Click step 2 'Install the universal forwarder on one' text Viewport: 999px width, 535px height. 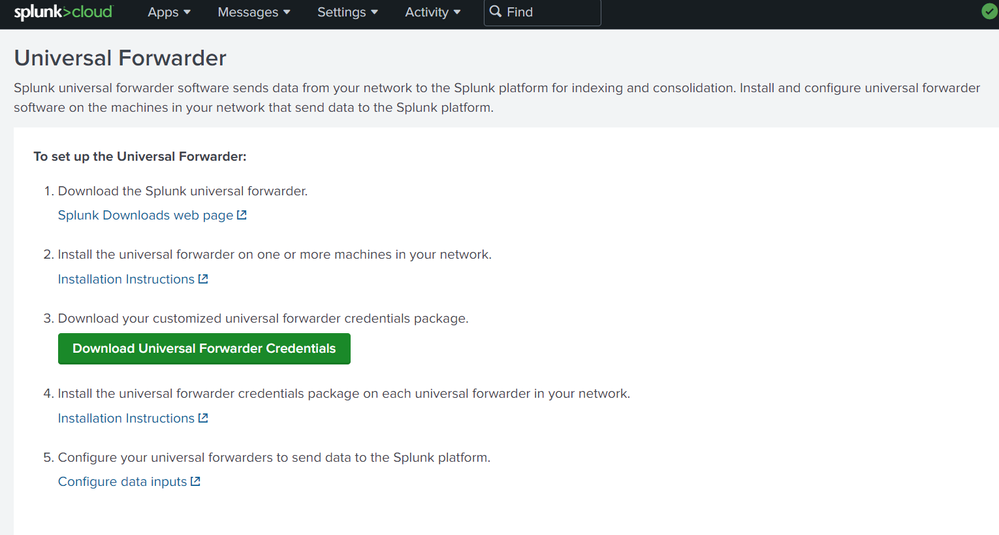click(275, 255)
